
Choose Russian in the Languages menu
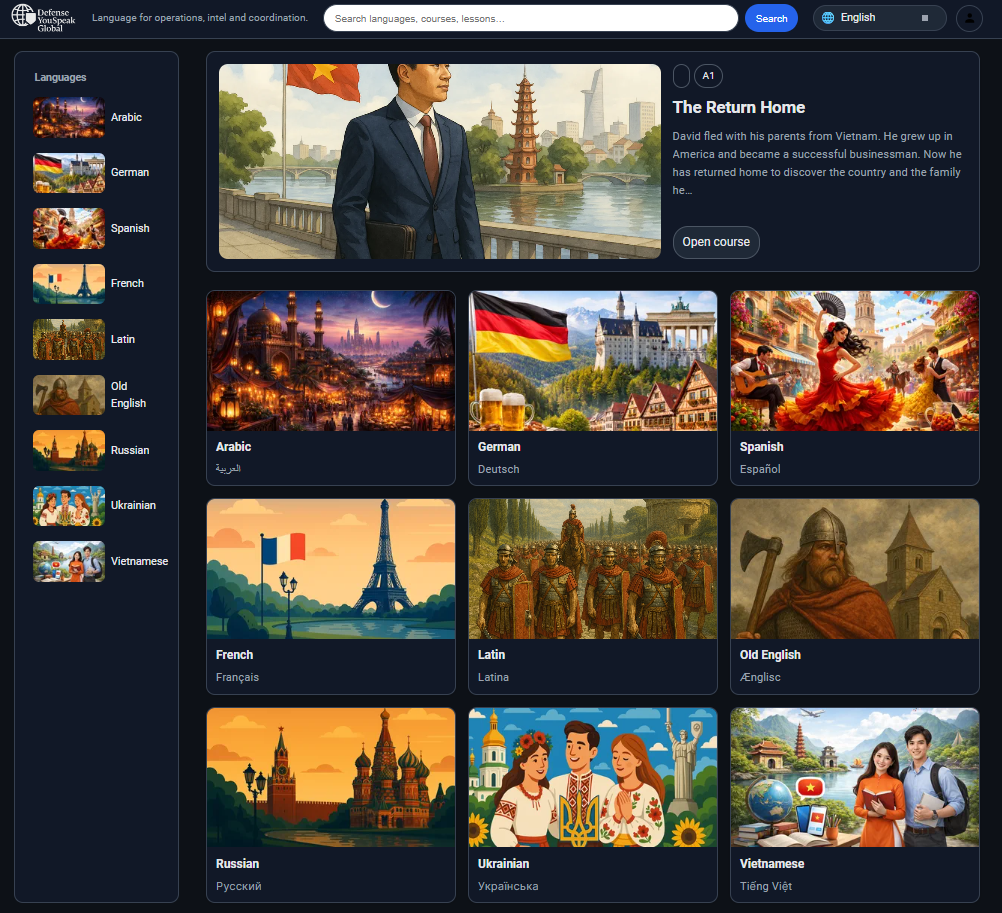tap(68, 450)
